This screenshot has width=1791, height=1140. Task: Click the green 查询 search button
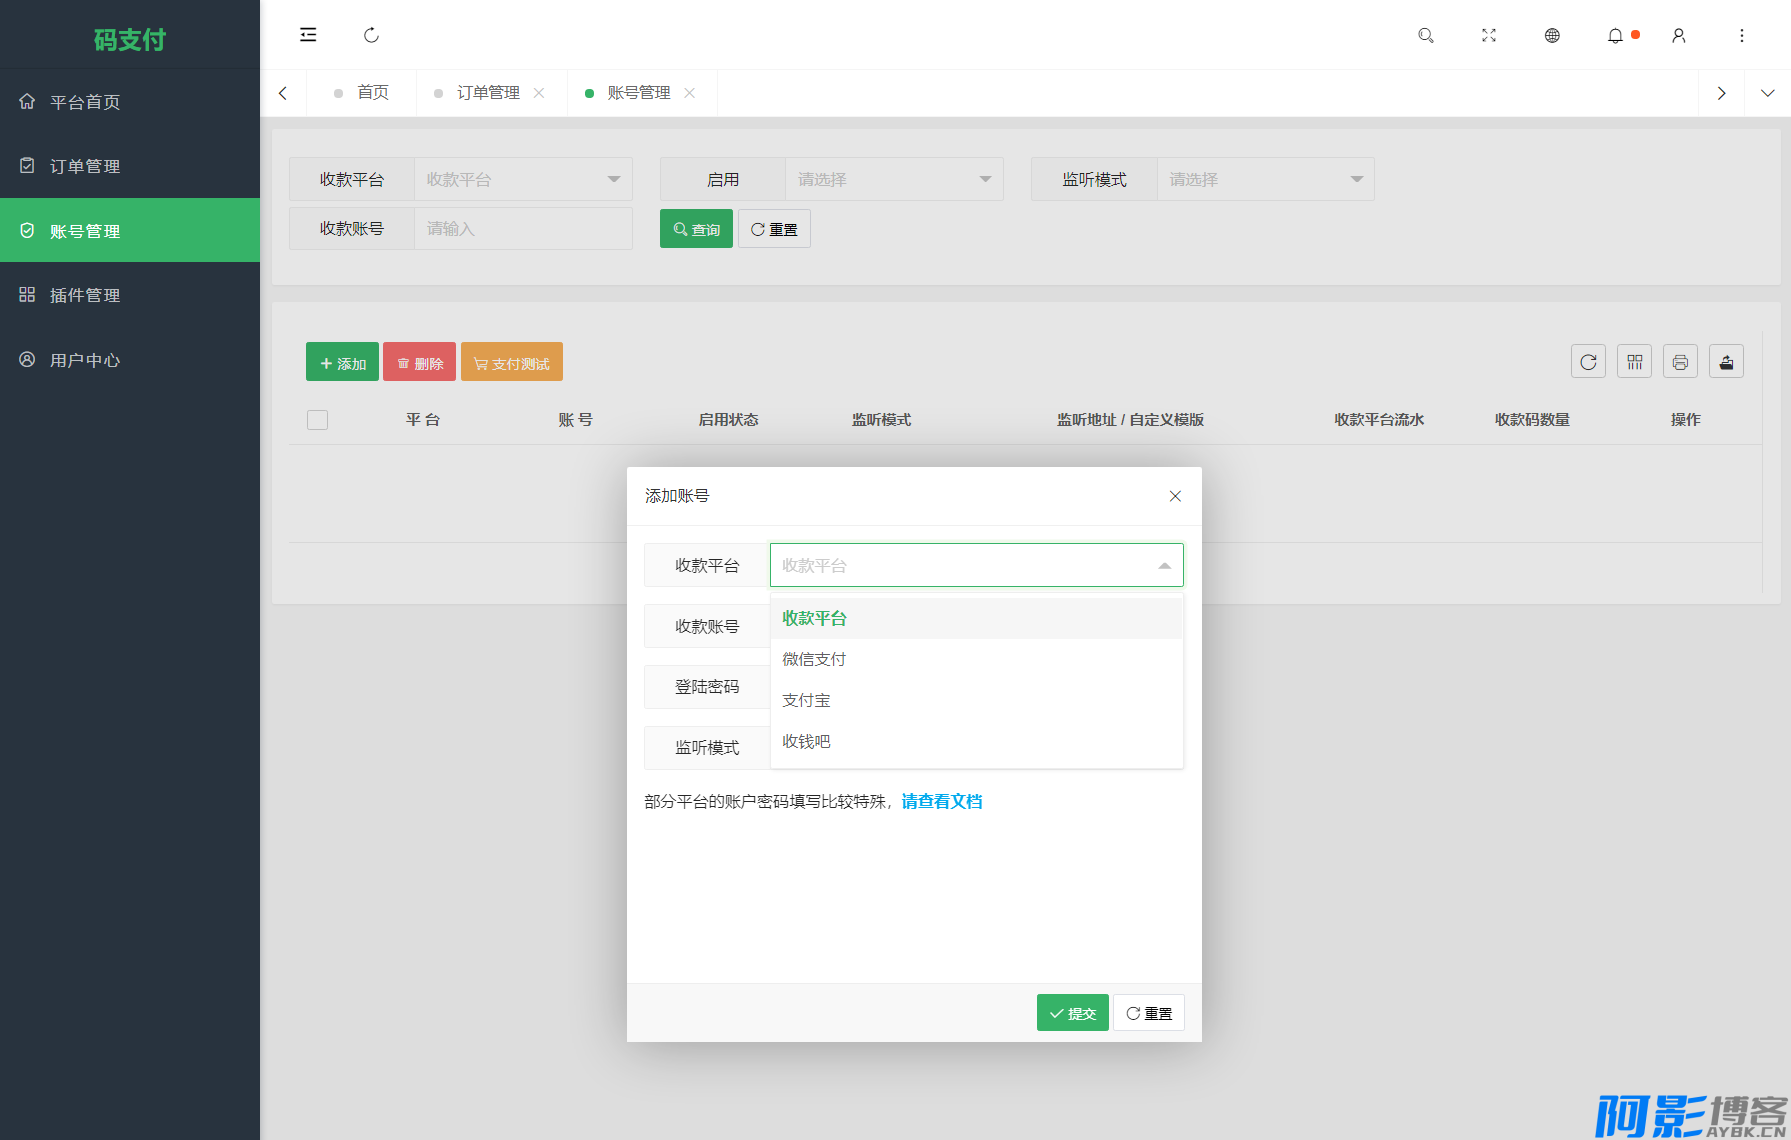[x=696, y=229]
